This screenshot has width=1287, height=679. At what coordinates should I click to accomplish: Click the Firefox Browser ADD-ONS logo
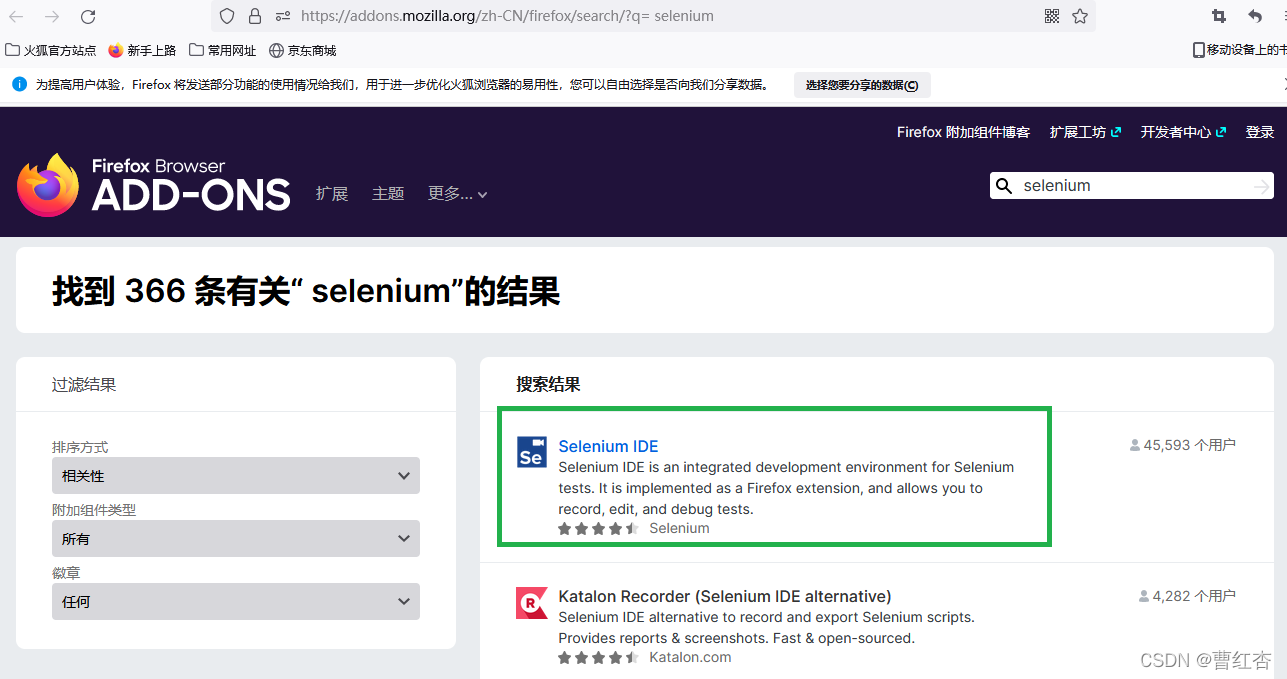click(153, 185)
